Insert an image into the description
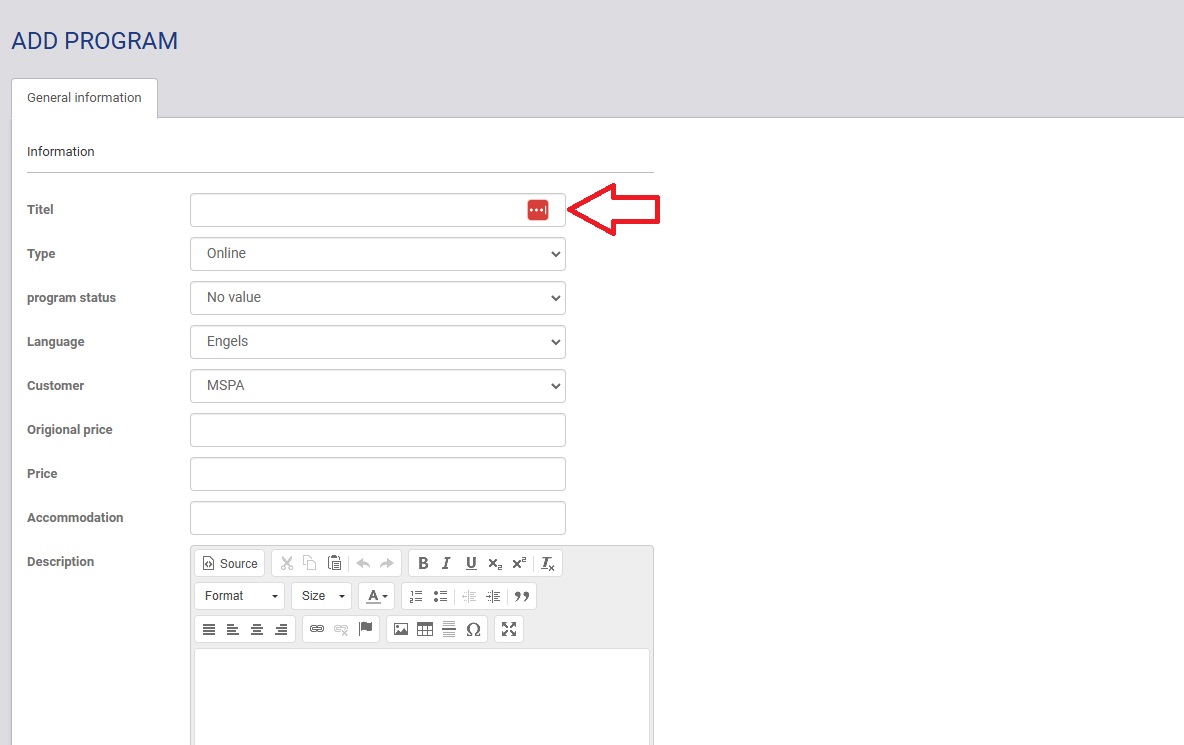The image size is (1184, 745). pos(401,629)
